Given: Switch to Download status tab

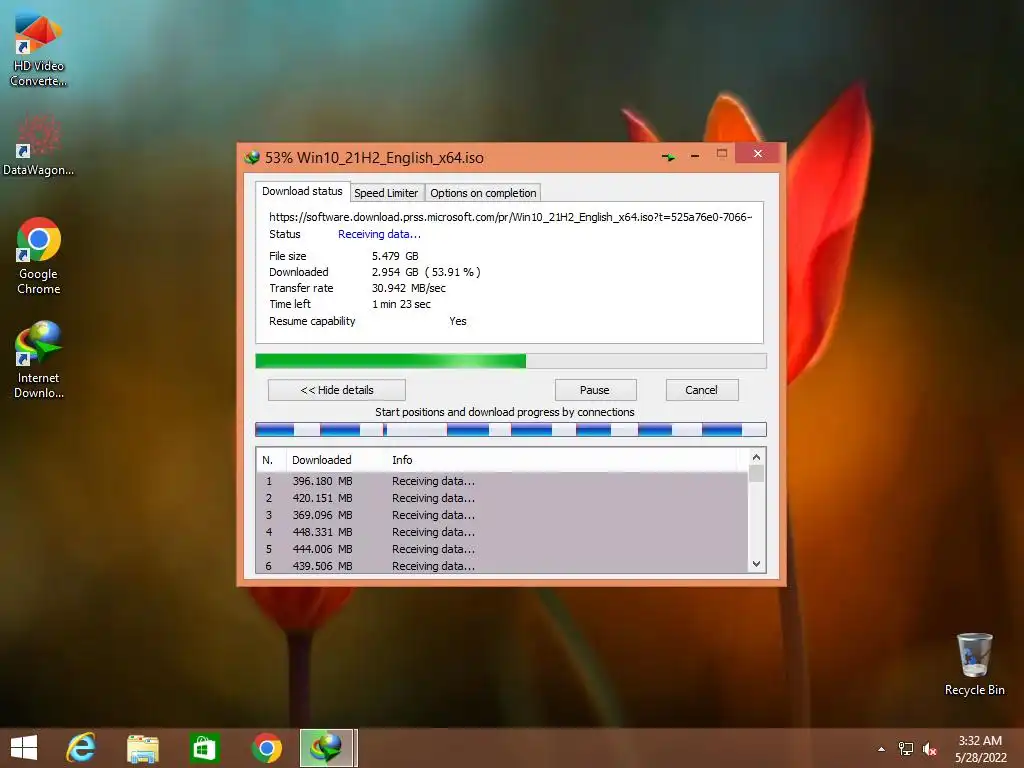Looking at the screenshot, I should coord(302,191).
